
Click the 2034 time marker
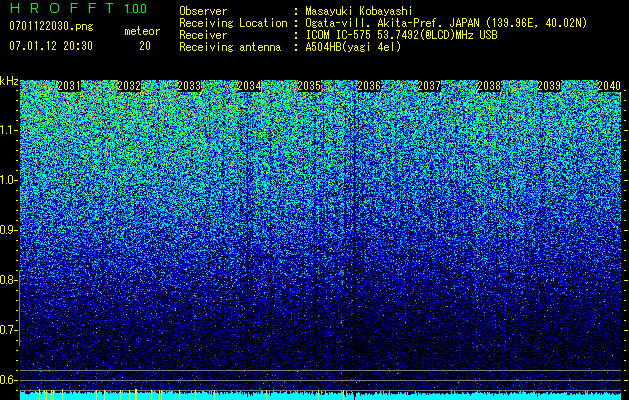249,86
